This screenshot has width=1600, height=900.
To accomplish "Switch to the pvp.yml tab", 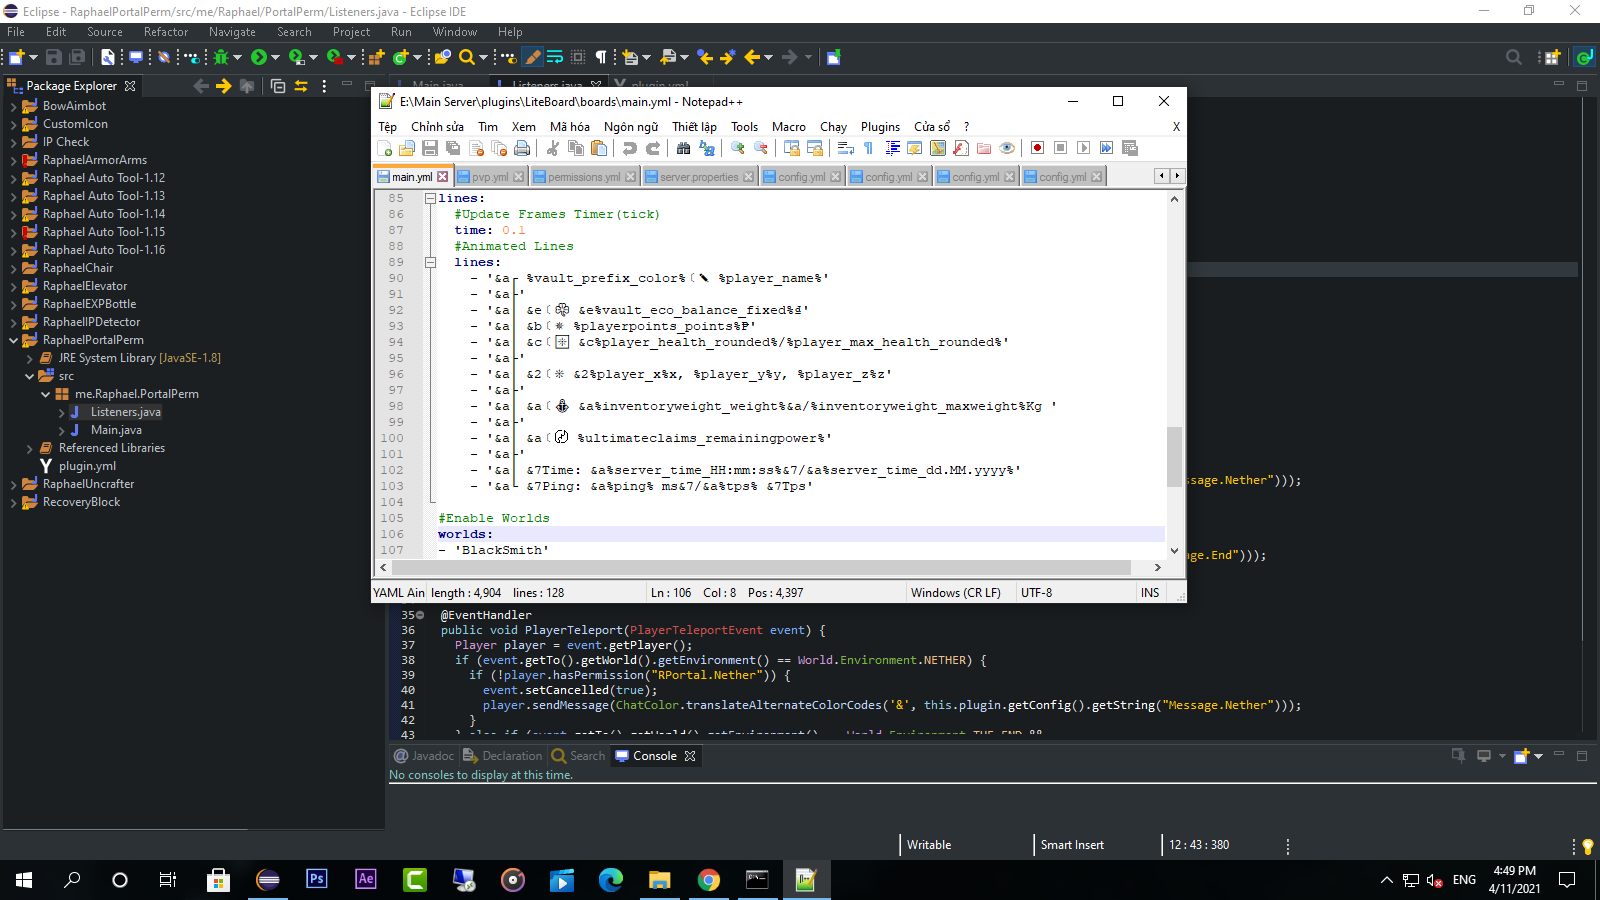I will (x=489, y=177).
